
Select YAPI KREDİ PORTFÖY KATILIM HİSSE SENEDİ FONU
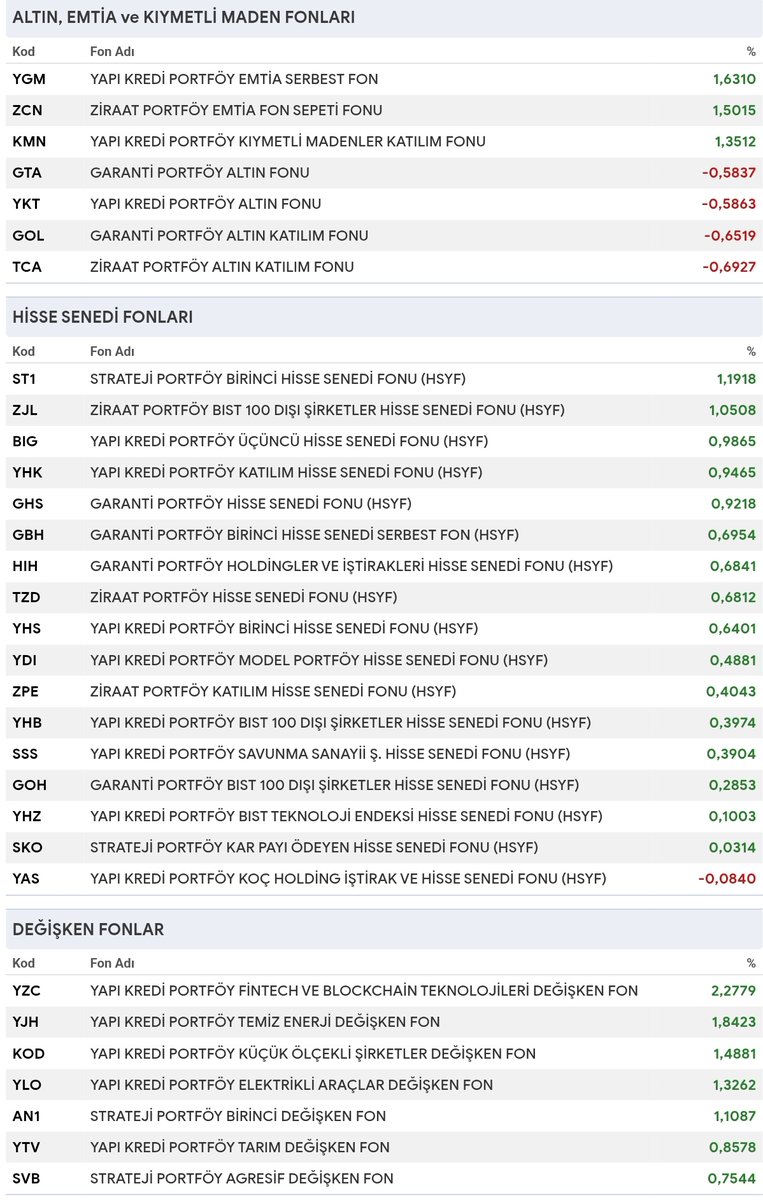point(286,472)
